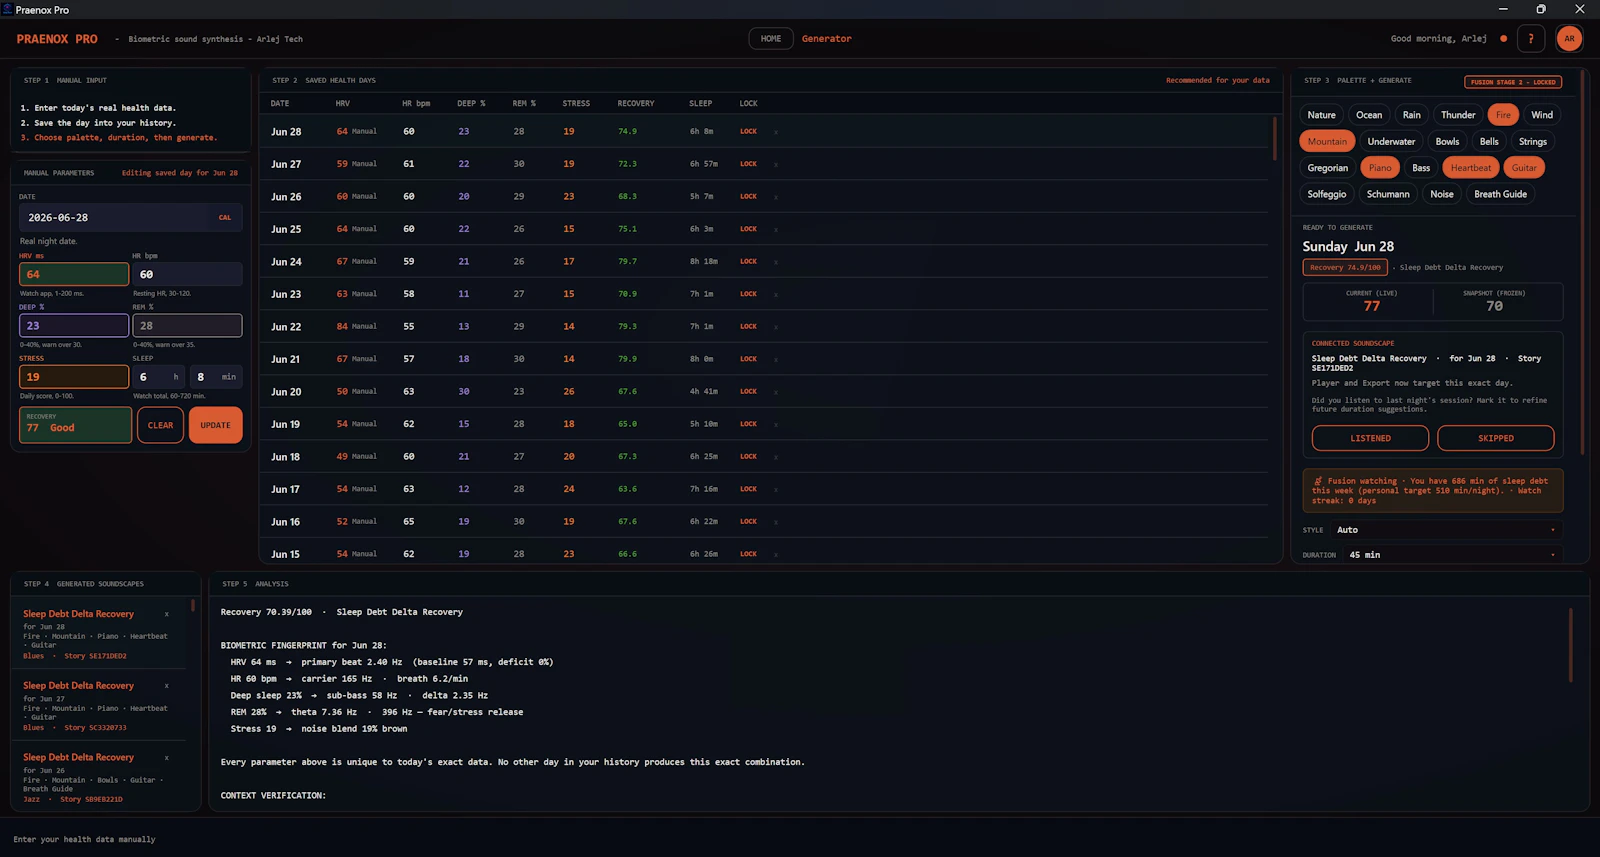Deselect the Heartbeat palette chip
1600x857 pixels.
click(1470, 168)
